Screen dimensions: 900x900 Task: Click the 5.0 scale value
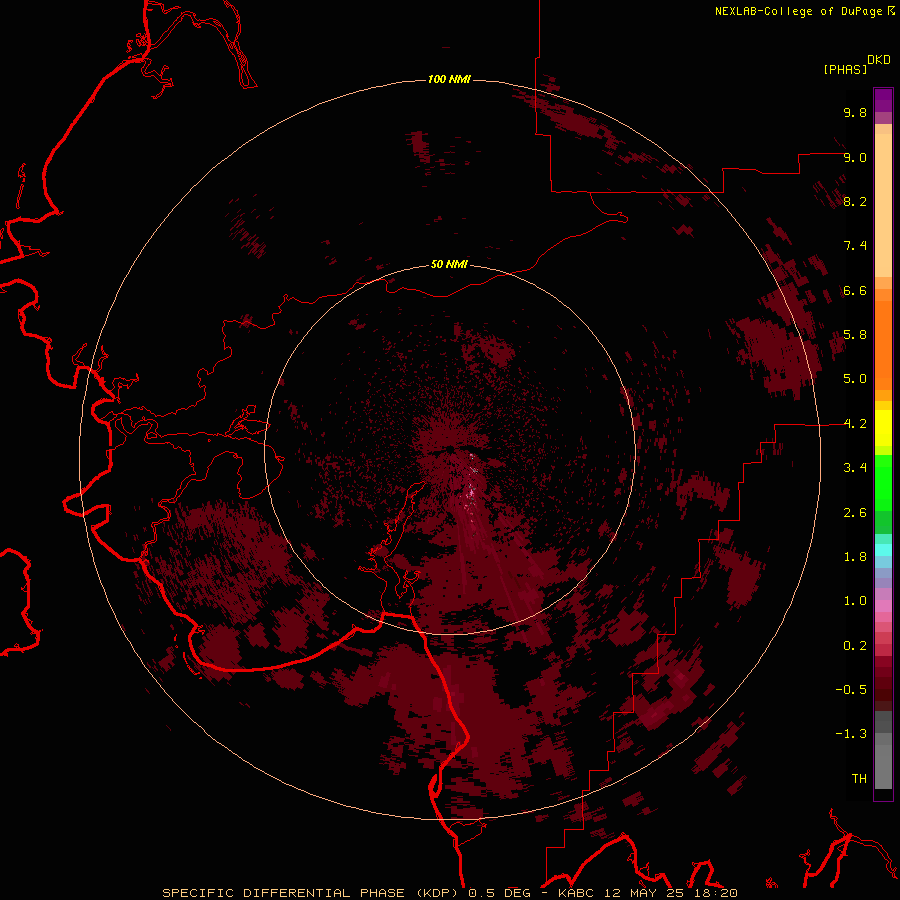[855, 379]
